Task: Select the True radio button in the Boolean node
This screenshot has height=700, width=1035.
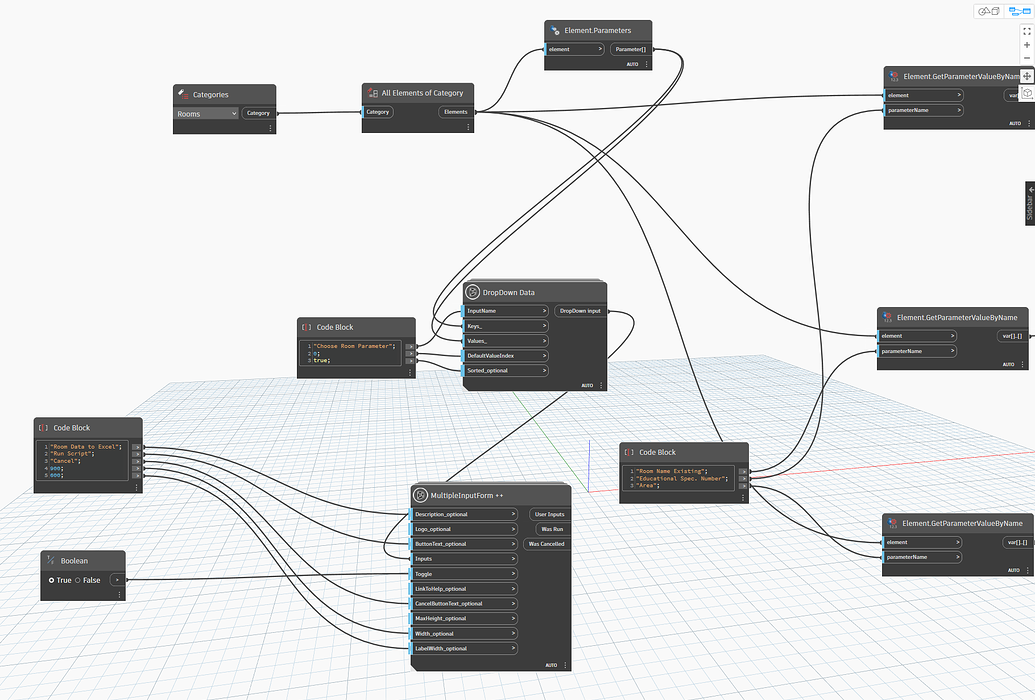Action: (x=52, y=580)
